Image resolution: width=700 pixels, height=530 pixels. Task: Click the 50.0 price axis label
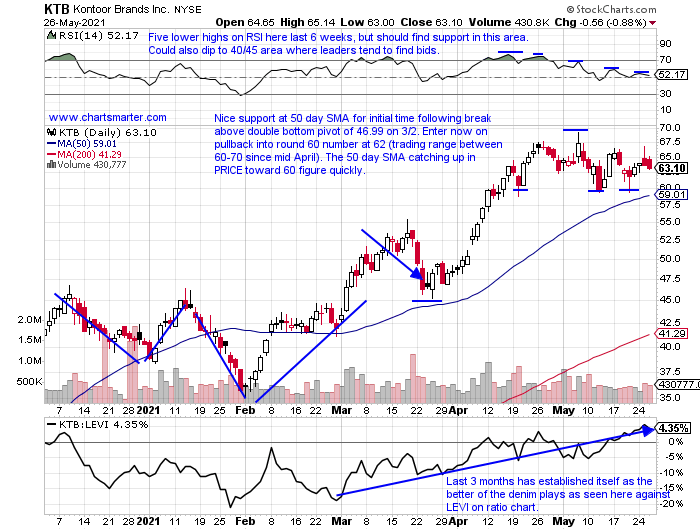670,259
